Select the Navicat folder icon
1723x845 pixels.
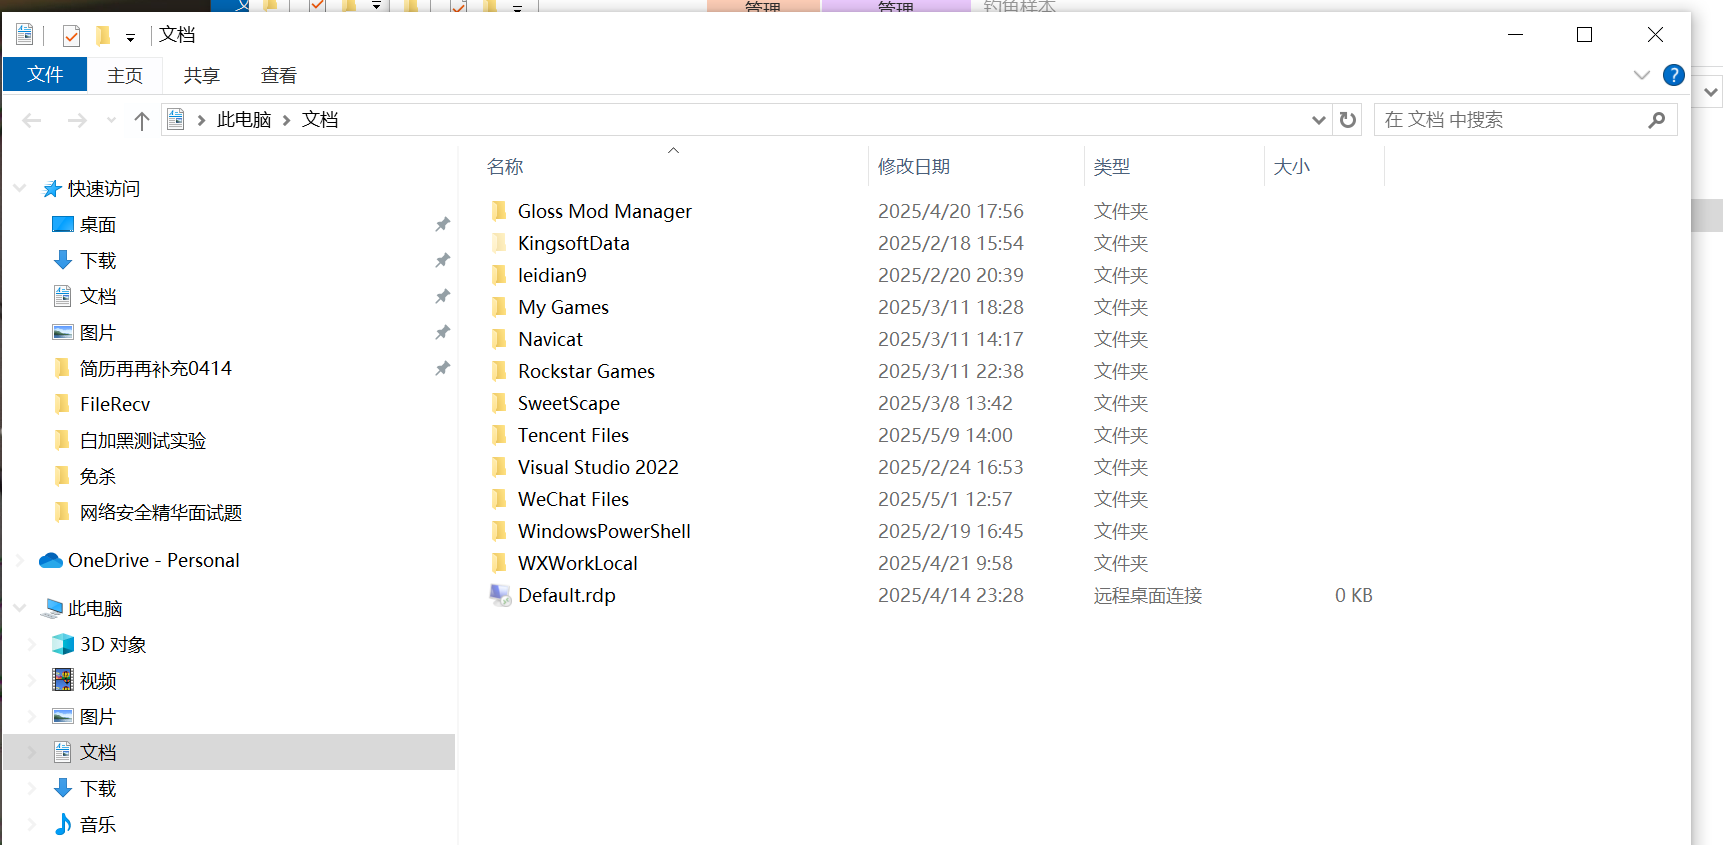pyautogui.click(x=500, y=339)
